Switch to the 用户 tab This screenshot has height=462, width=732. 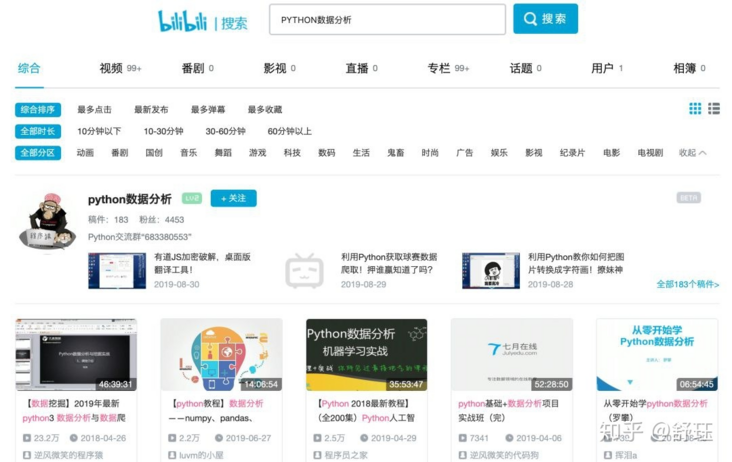coord(607,68)
